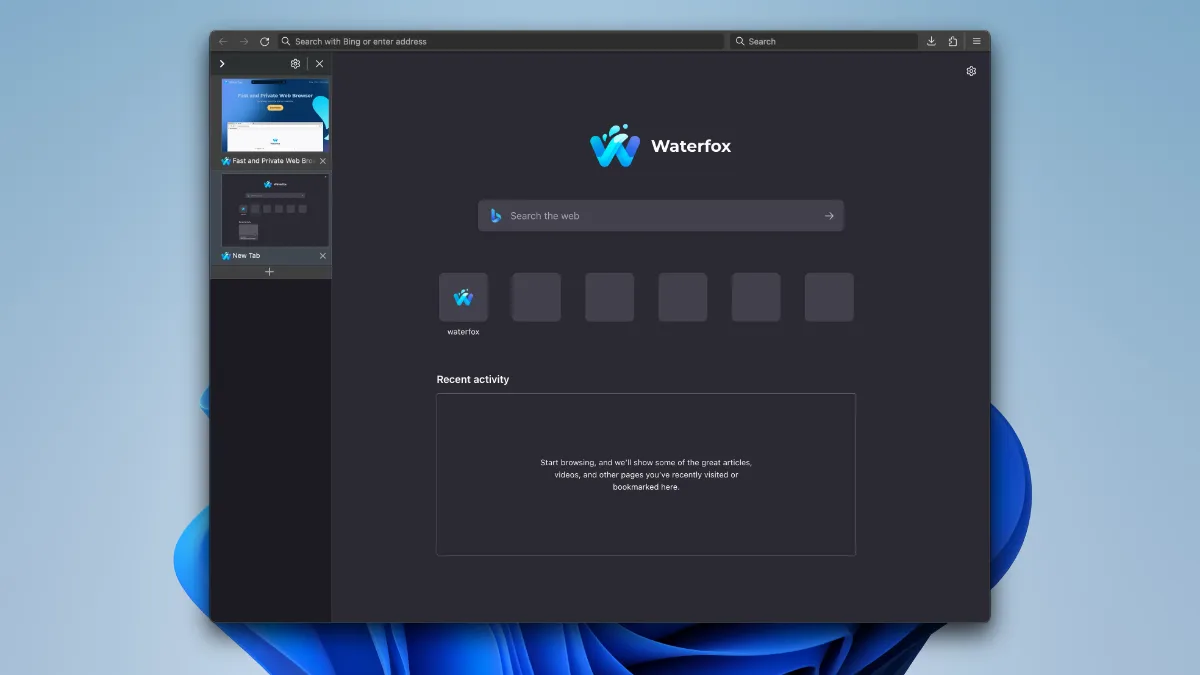Image resolution: width=1200 pixels, height=675 pixels.
Task: Close the Fast and Private Web tab
Action: pos(322,160)
